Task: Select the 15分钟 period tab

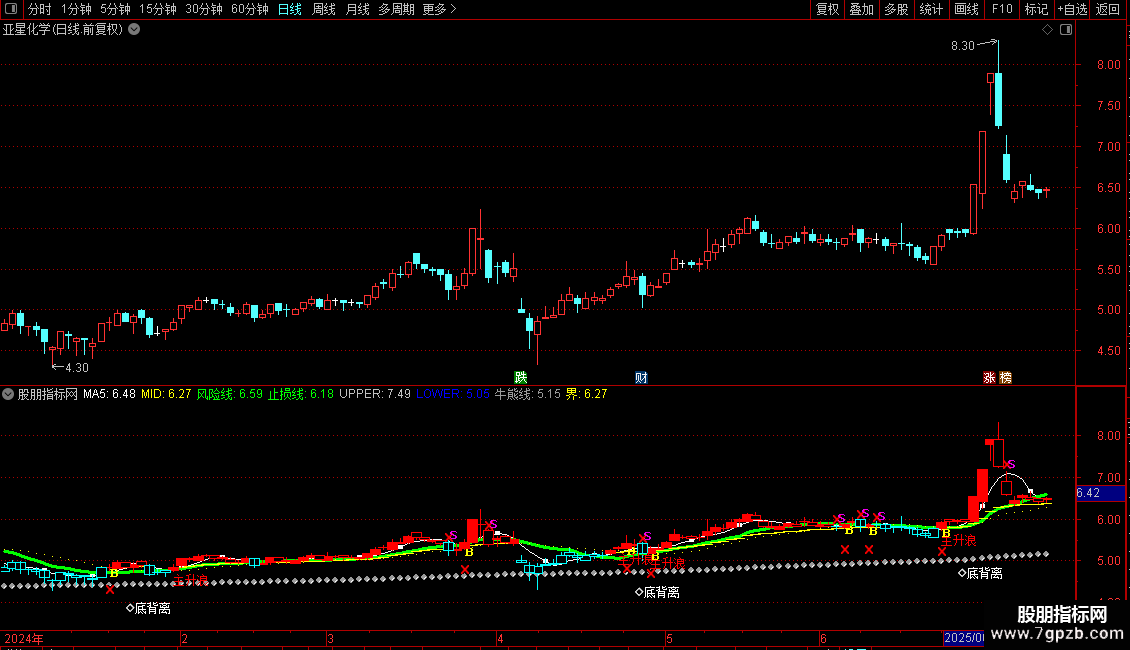Action: 158,9
